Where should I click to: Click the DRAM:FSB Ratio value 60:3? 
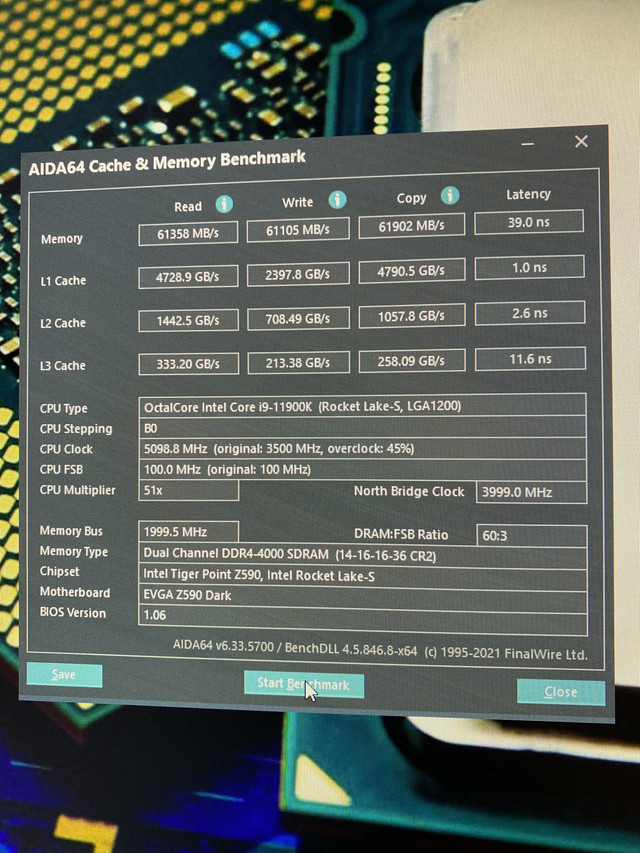[532, 536]
